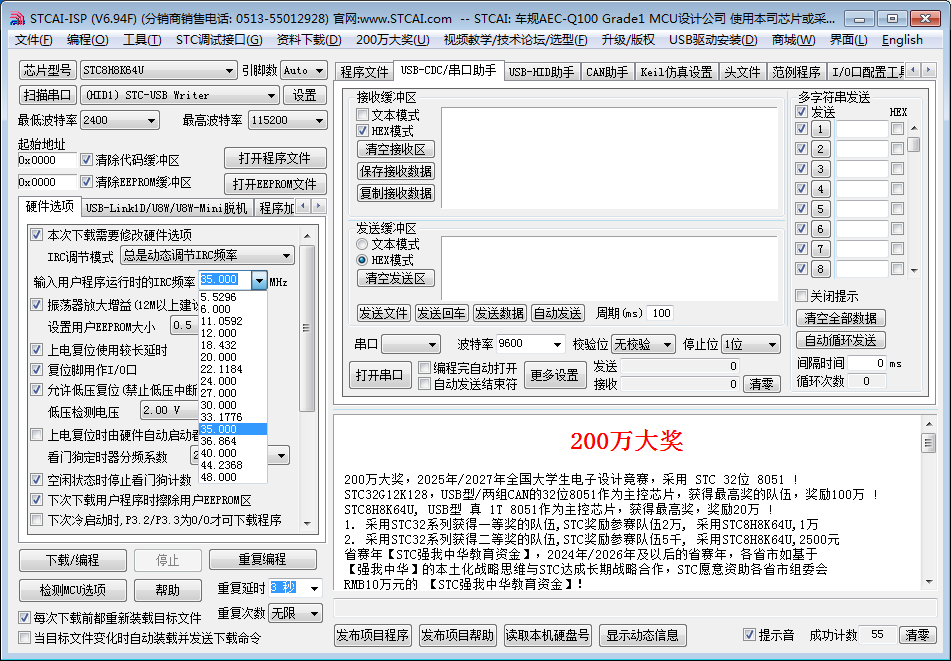951x661 pixels.
Task: Choose 11.0592 MHz from frequency dropdown list
Action: pyautogui.click(x=233, y=321)
